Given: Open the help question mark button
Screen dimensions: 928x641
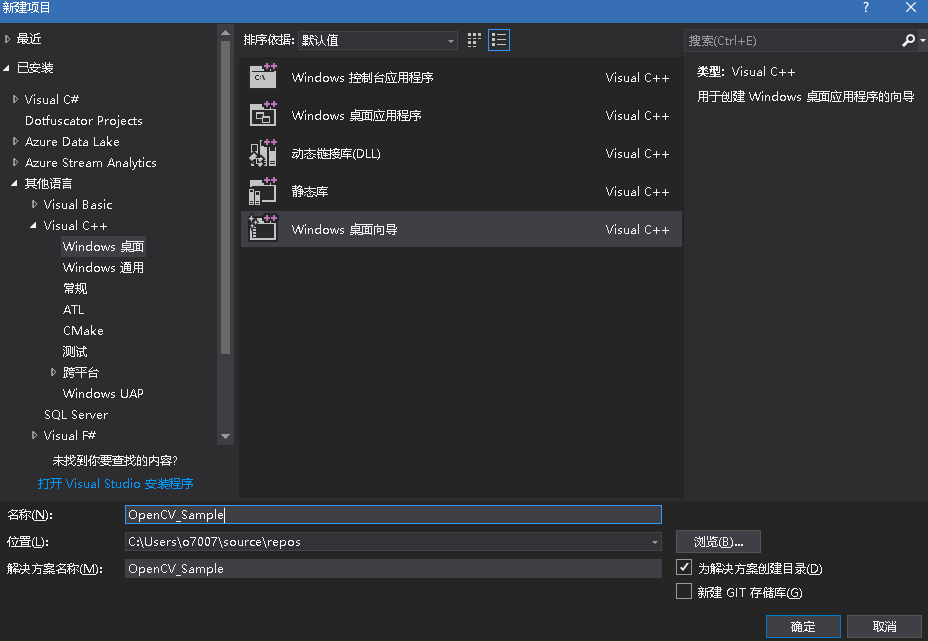Looking at the screenshot, I should point(866,8).
